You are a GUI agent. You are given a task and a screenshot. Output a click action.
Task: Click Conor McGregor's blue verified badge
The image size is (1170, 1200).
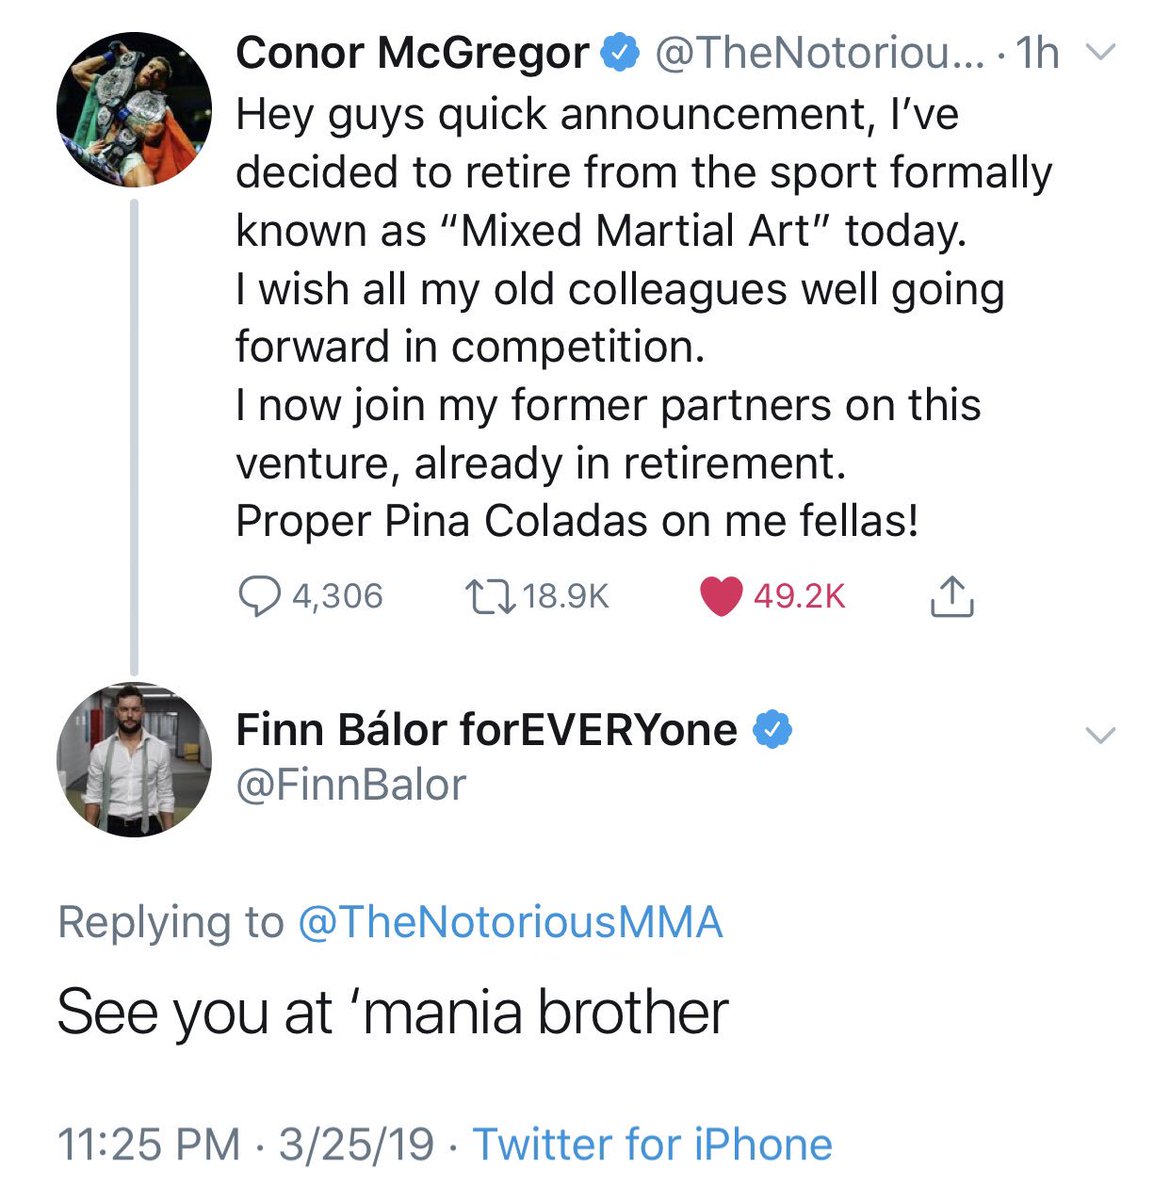point(620,52)
